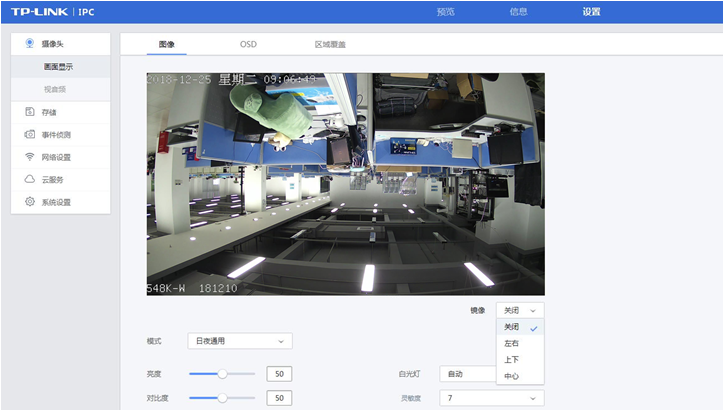
Task: Click the camera icon beside 摄像头
Action: coord(30,43)
